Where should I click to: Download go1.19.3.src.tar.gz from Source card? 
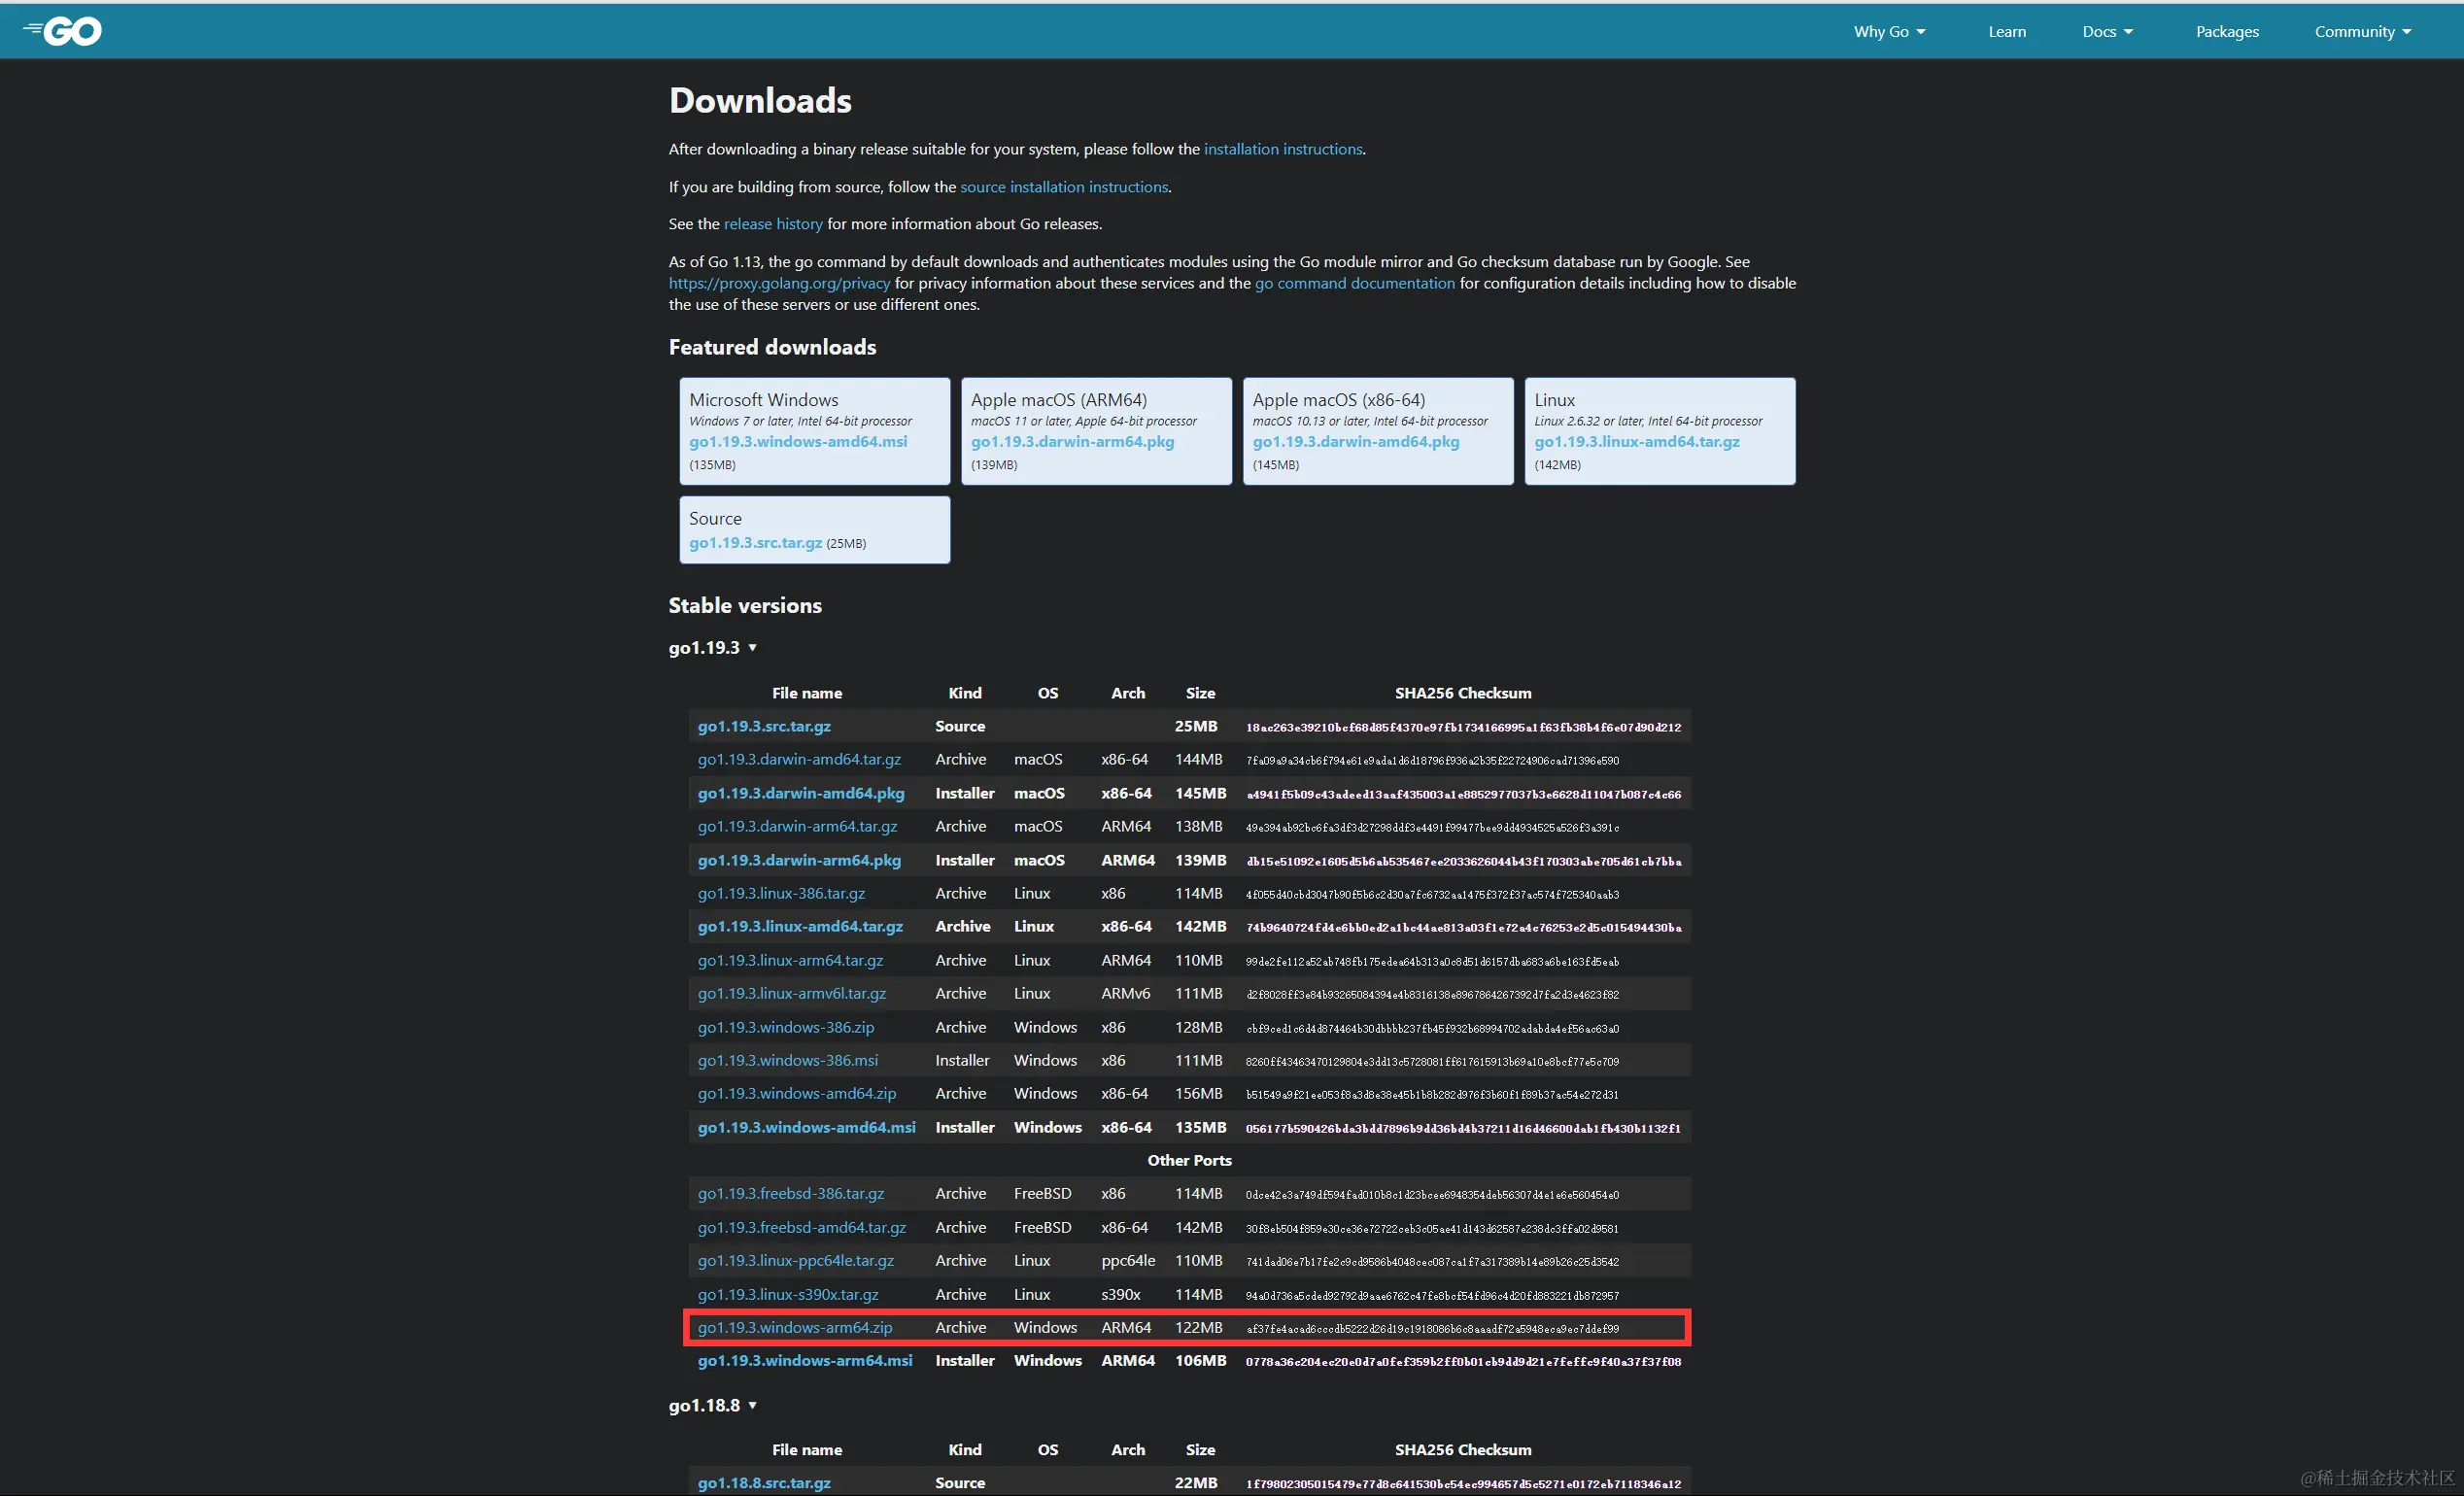(754, 542)
